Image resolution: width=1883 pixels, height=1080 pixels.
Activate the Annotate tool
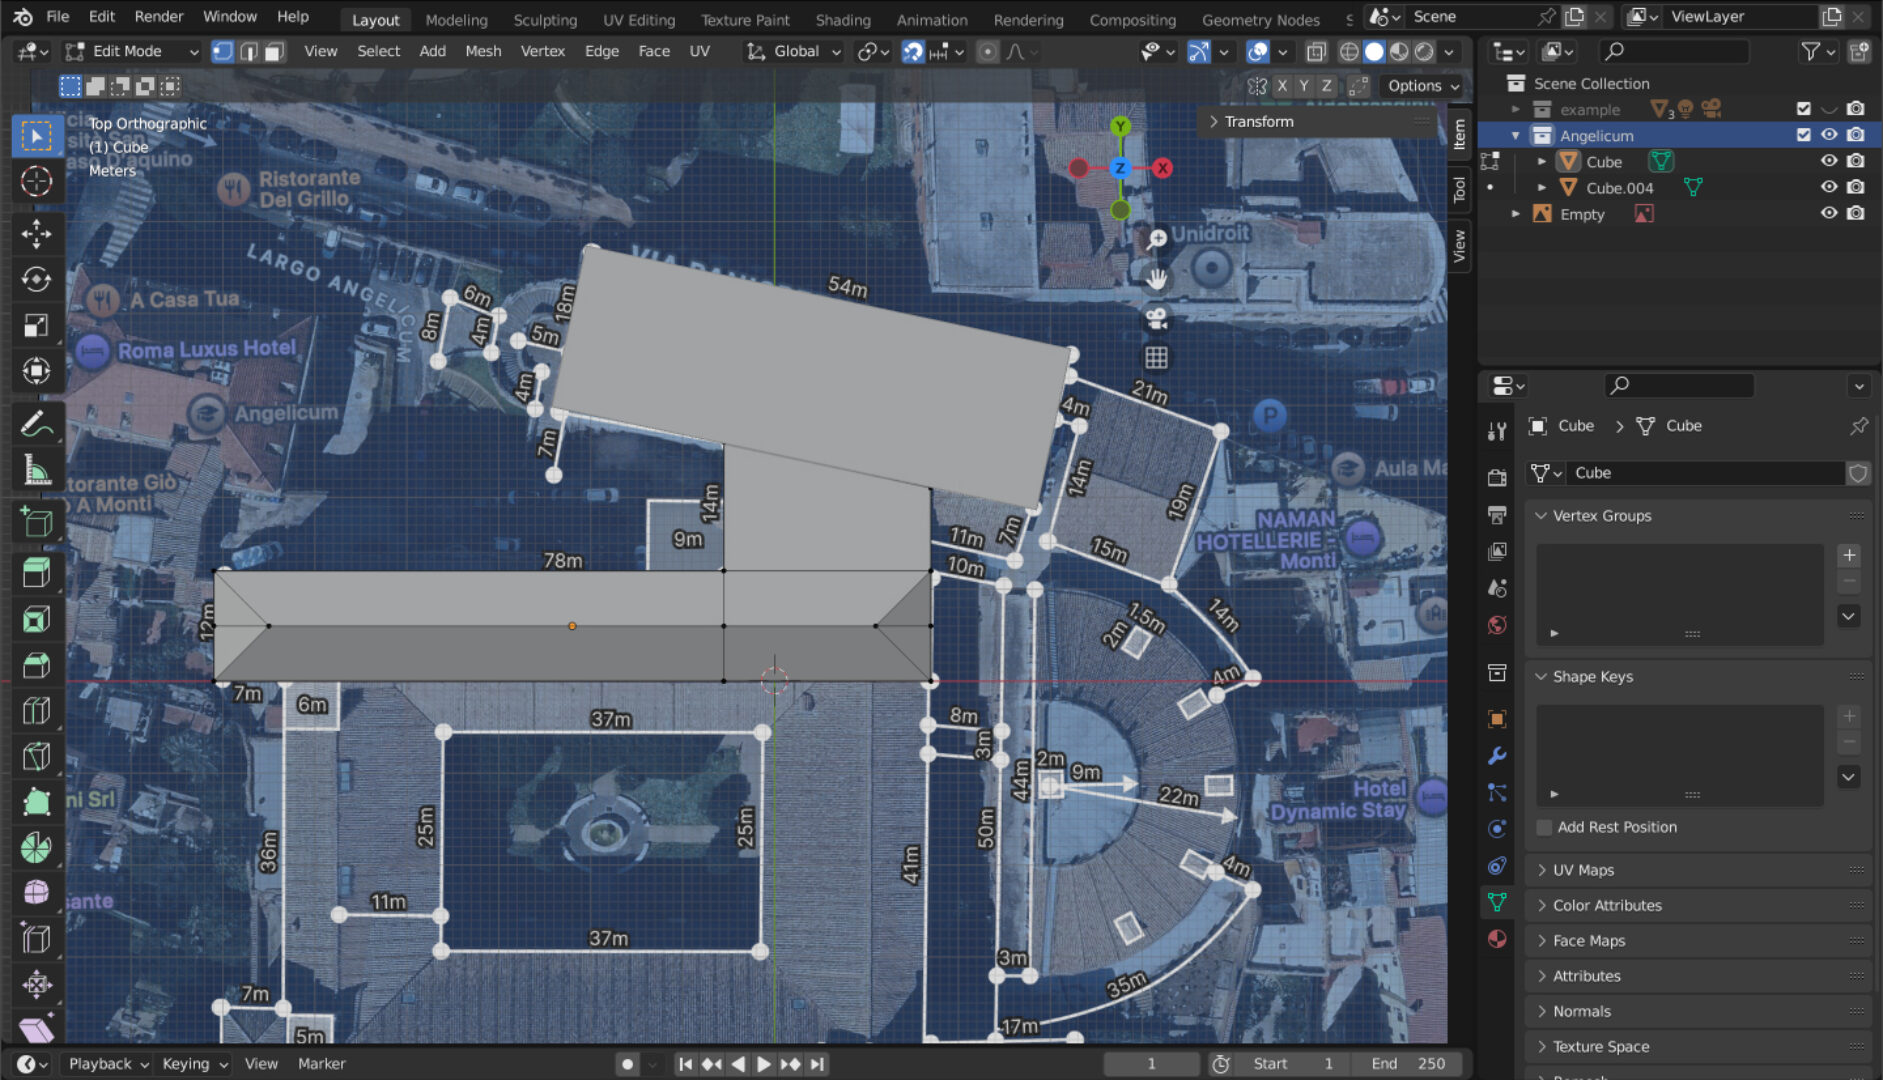[37, 423]
